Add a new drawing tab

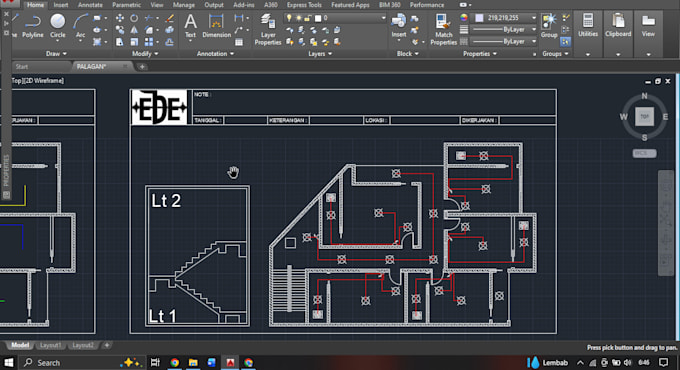(142, 66)
